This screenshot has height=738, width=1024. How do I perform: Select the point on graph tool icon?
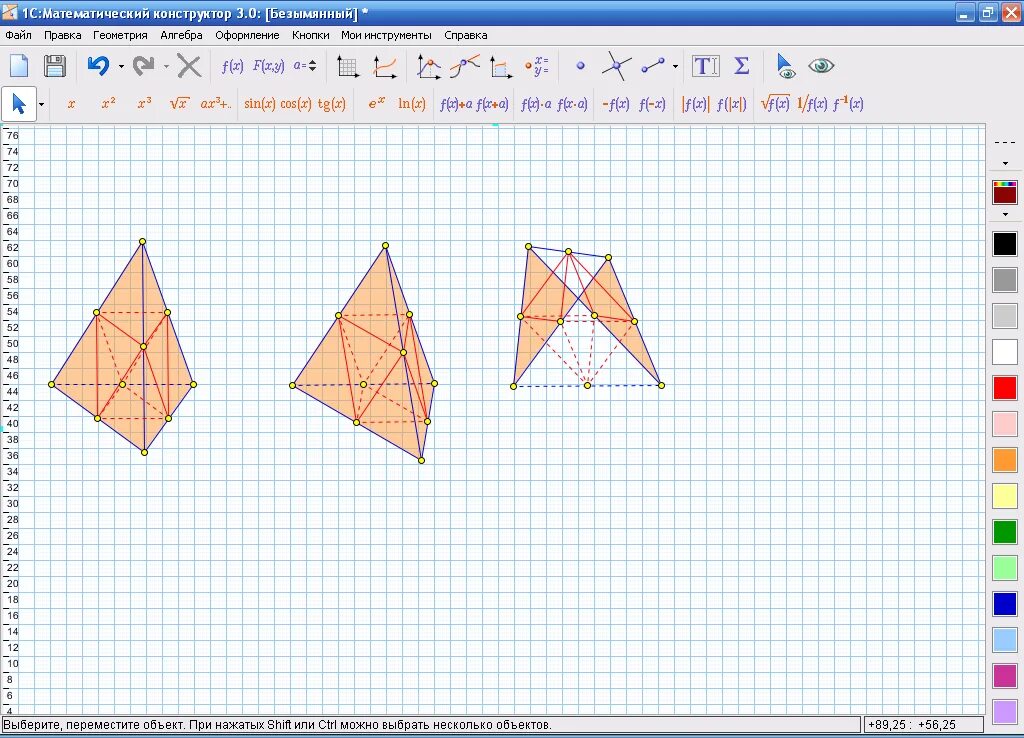point(428,67)
